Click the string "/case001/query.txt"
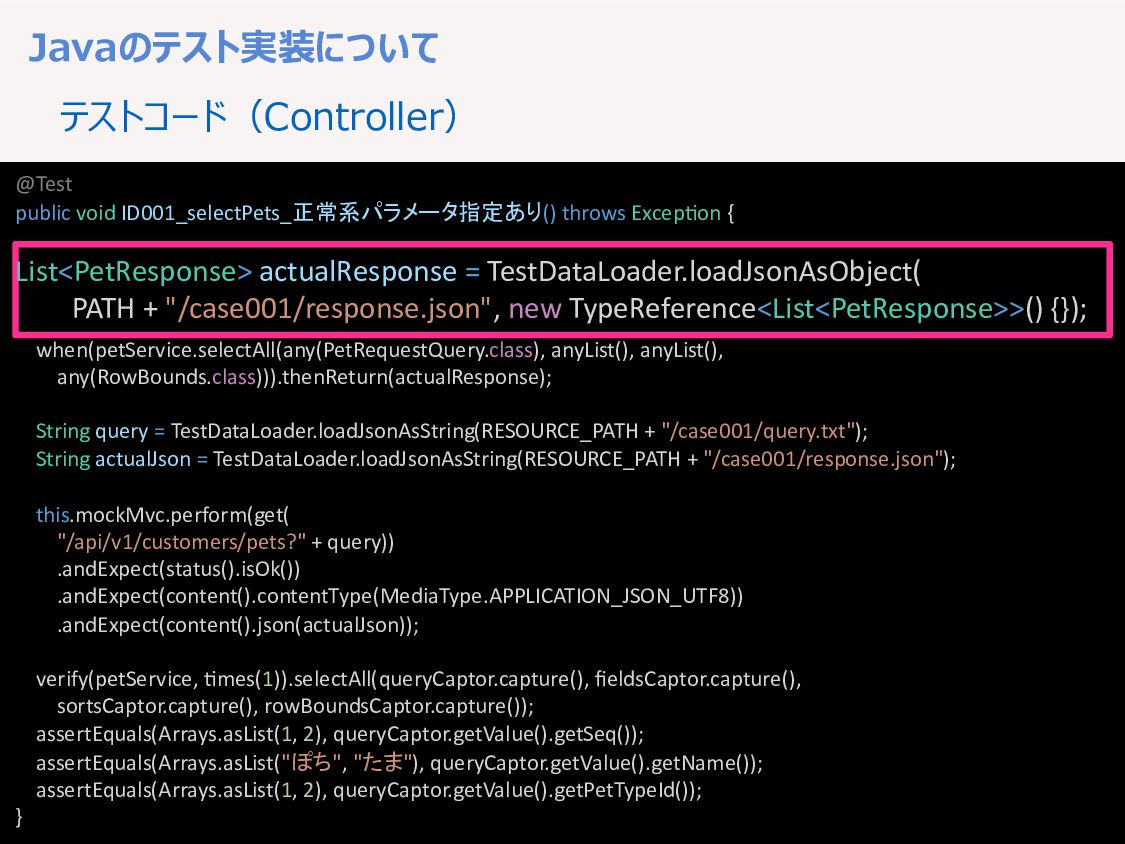 [x=760, y=431]
